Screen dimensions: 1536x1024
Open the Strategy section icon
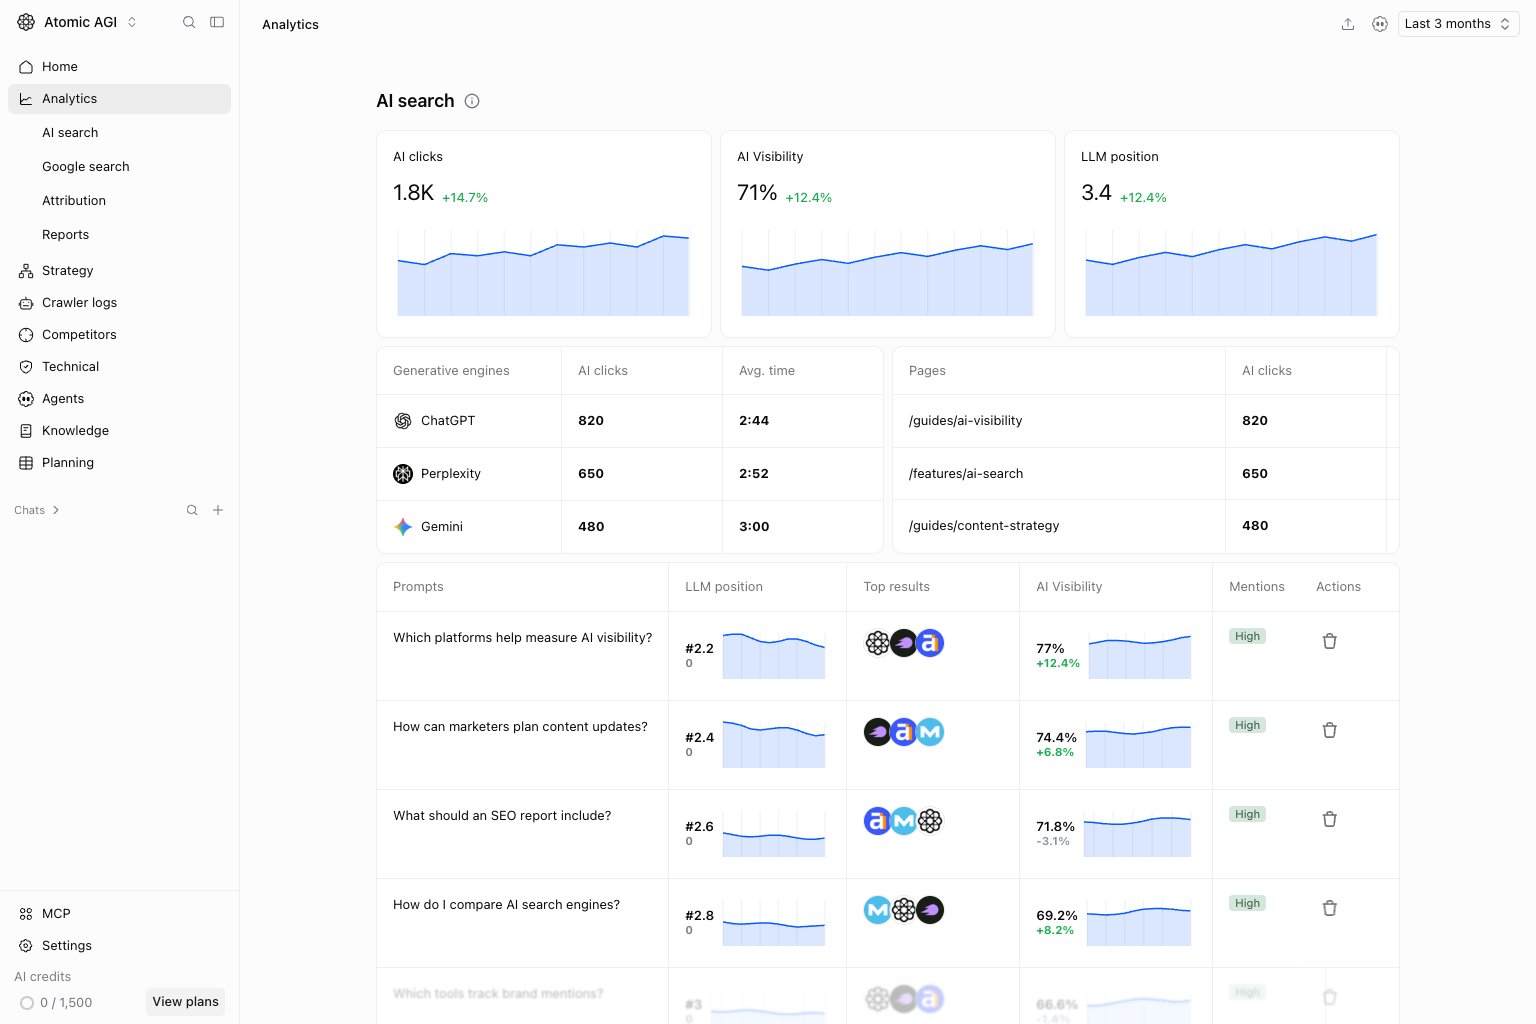pyautogui.click(x=26, y=271)
